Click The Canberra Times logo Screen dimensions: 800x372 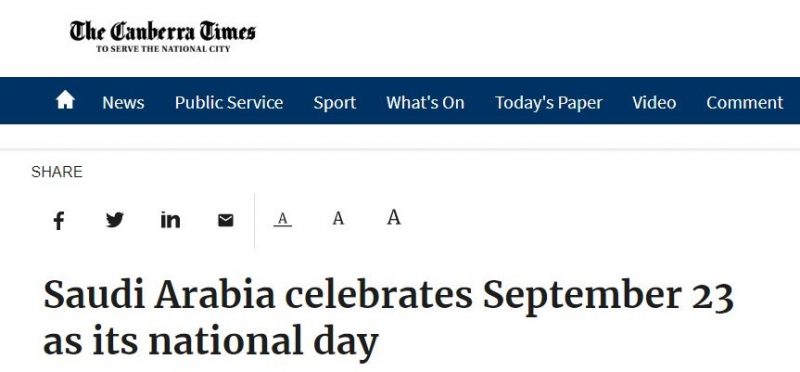162,32
